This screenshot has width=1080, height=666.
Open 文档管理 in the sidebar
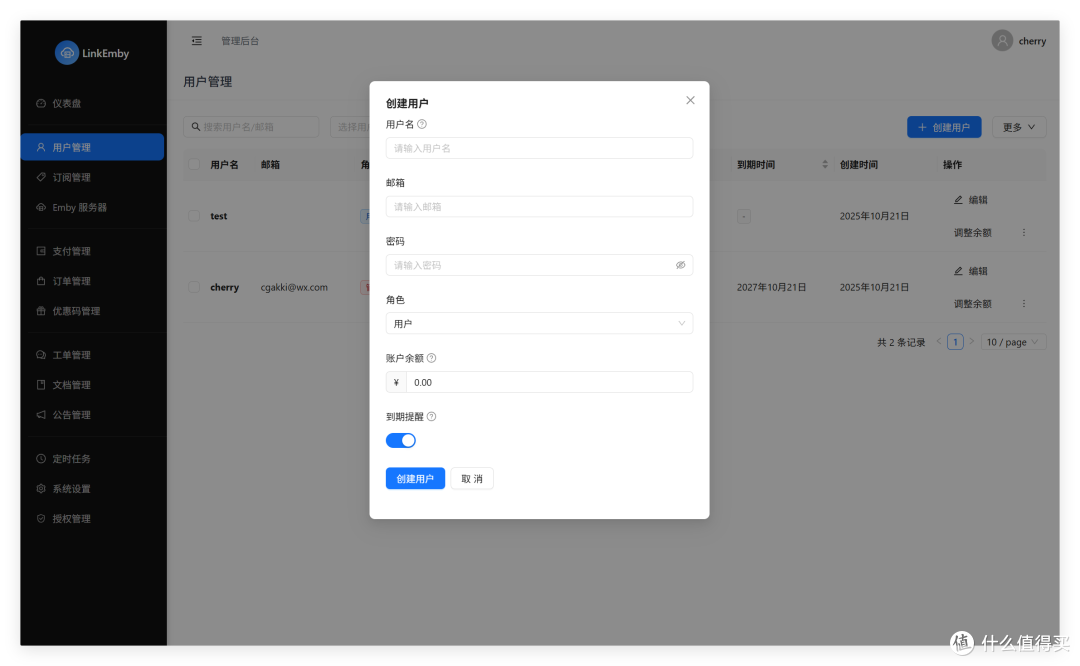click(x=92, y=385)
